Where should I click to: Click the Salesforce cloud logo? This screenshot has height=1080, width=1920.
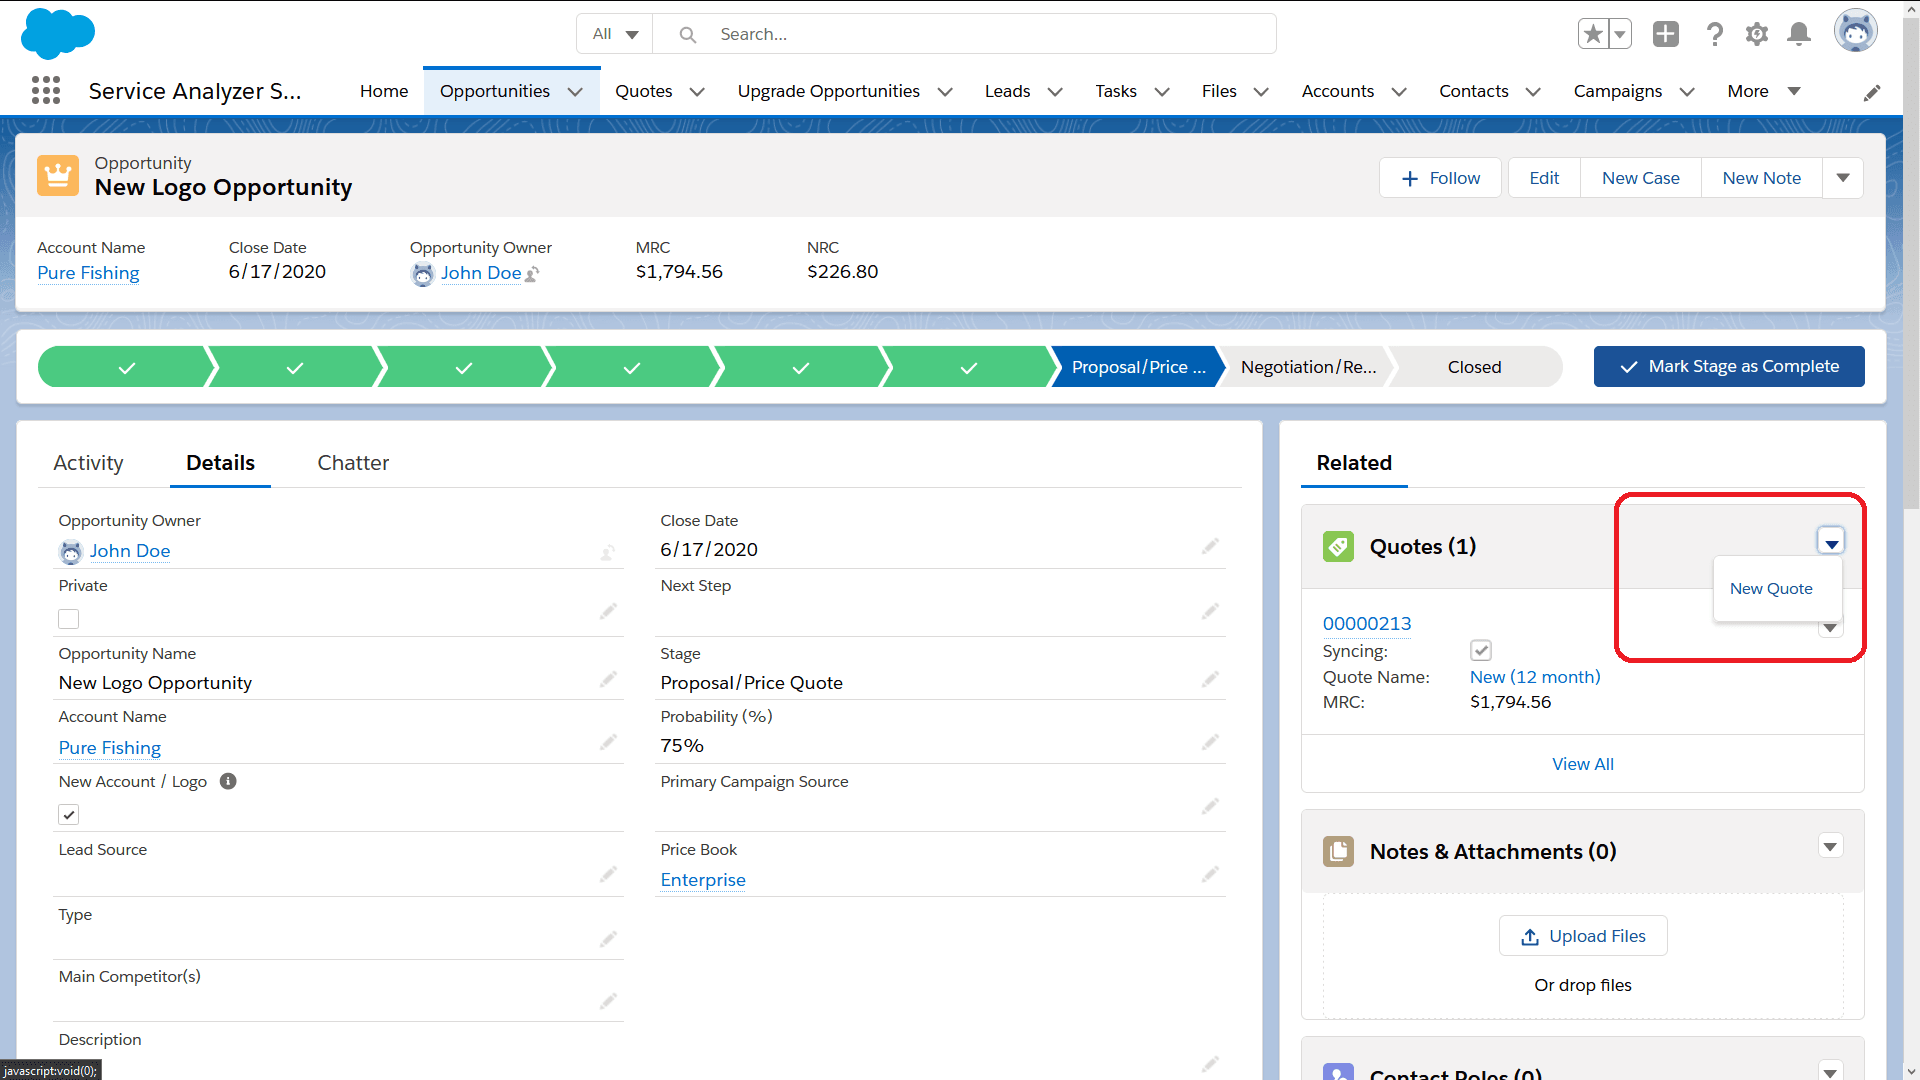pos(57,33)
